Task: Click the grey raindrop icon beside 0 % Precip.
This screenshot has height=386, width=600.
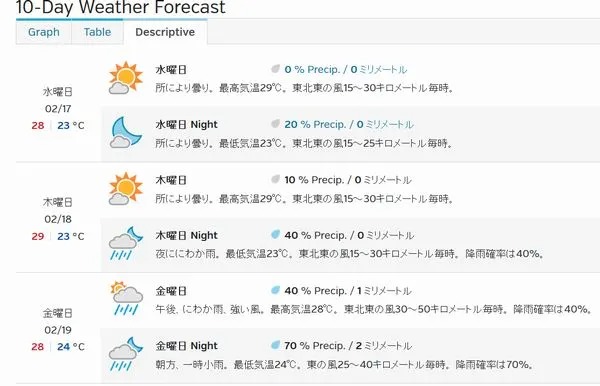Action: [275, 69]
